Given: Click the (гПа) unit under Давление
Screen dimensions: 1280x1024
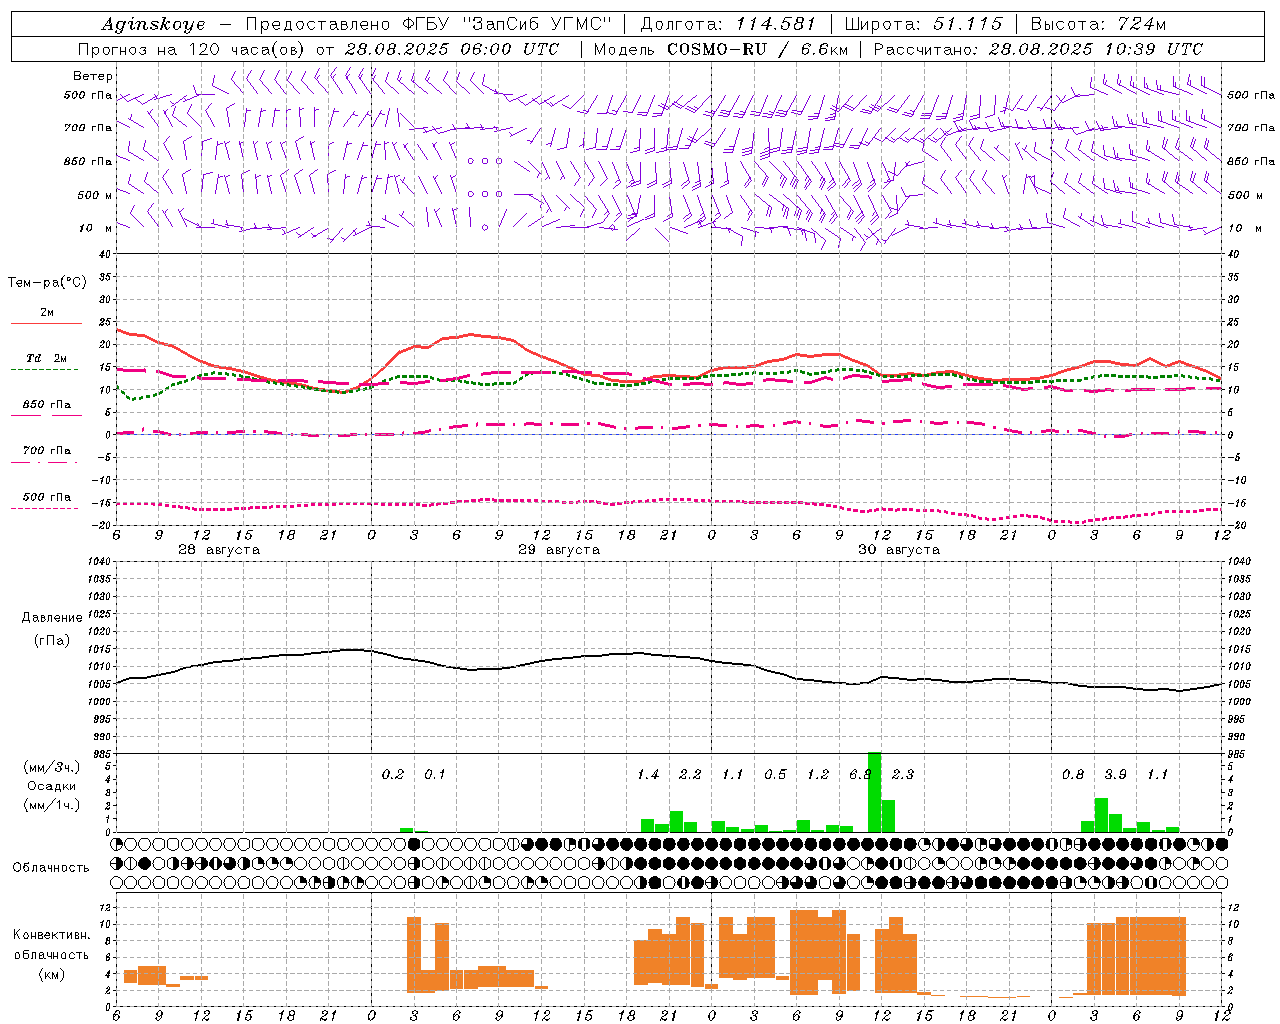Looking at the screenshot, I should tap(52, 640).
